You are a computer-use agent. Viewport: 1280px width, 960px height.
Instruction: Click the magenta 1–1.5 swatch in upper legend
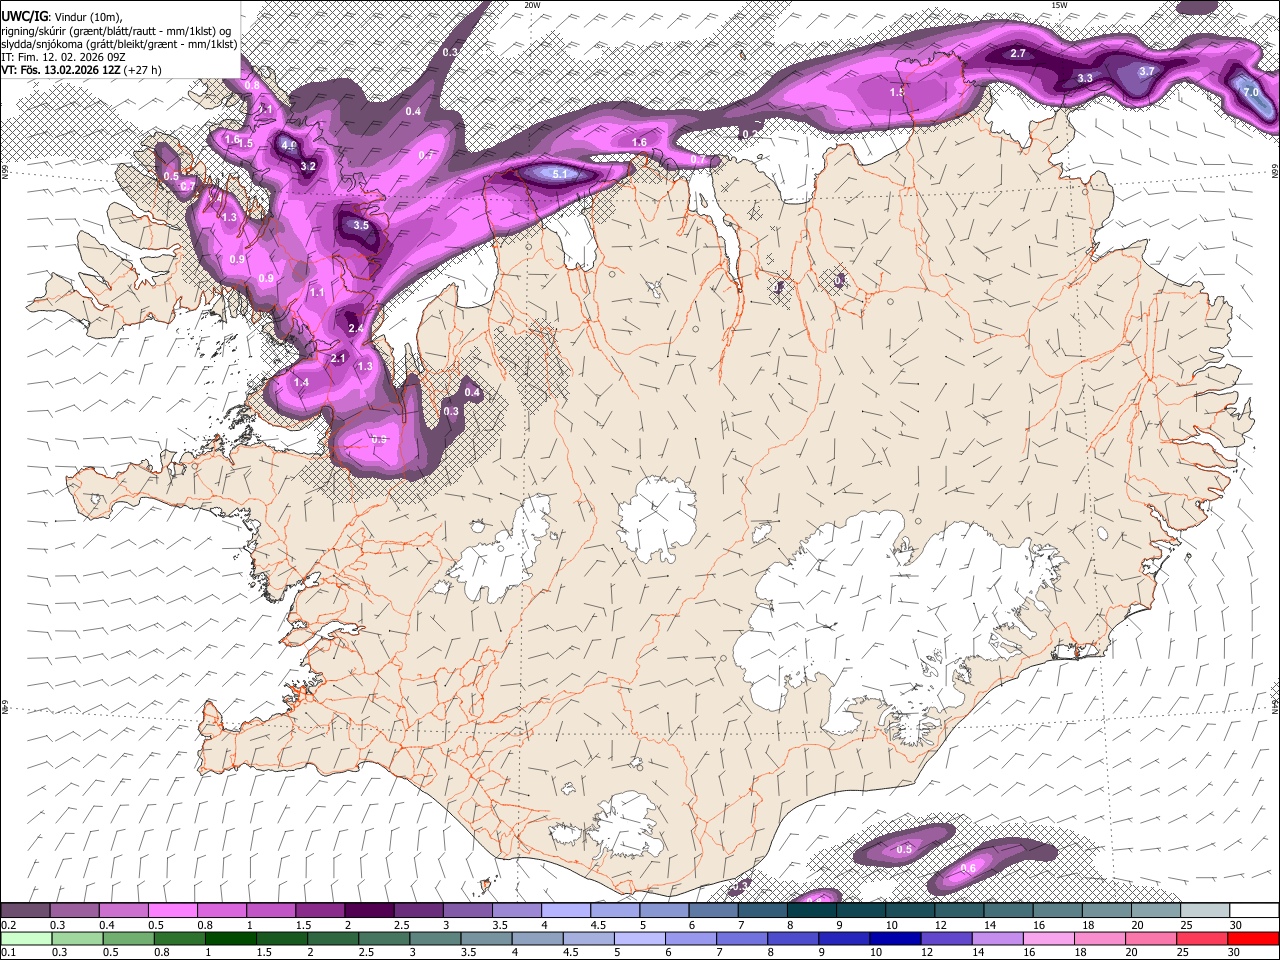[x=272, y=911]
